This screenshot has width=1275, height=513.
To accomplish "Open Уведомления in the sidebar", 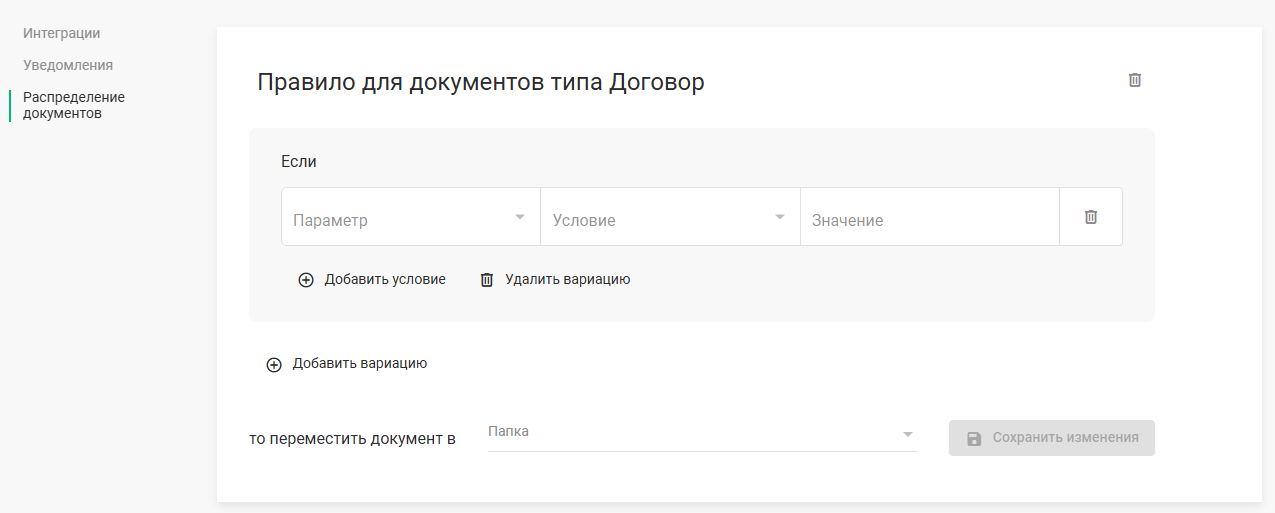I will pos(68,65).
